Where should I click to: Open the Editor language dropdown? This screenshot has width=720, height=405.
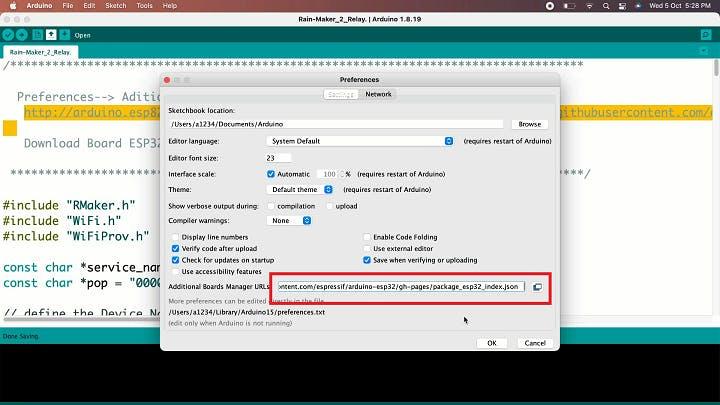pos(360,141)
